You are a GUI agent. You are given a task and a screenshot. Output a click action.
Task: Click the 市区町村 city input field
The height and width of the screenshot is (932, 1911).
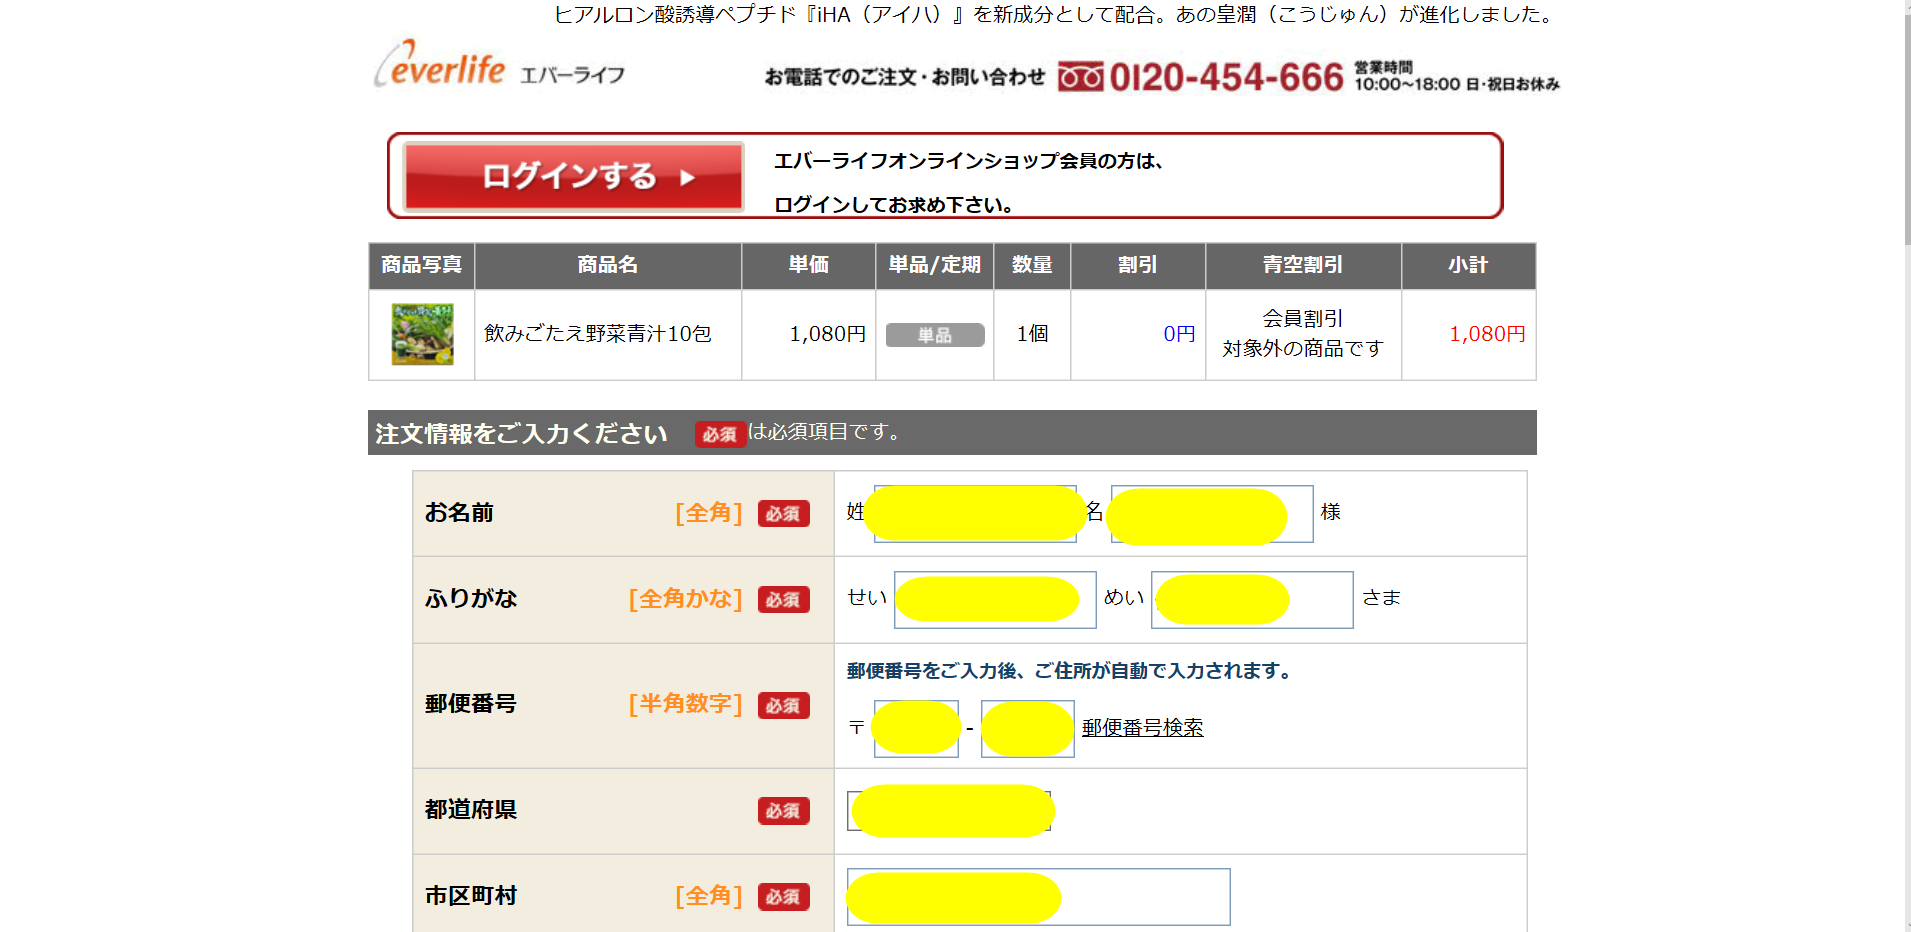click(x=1038, y=897)
